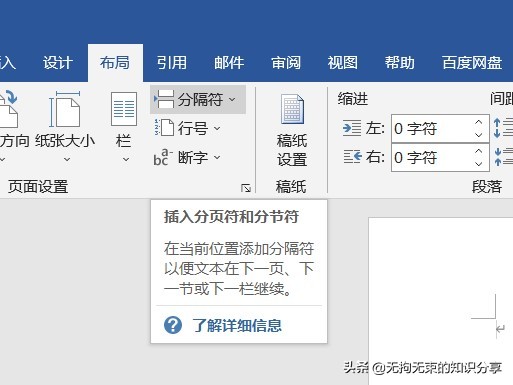Viewport: 513px width, 385px height.
Task: Select the 布局 ribbon tab
Action: click(115, 63)
